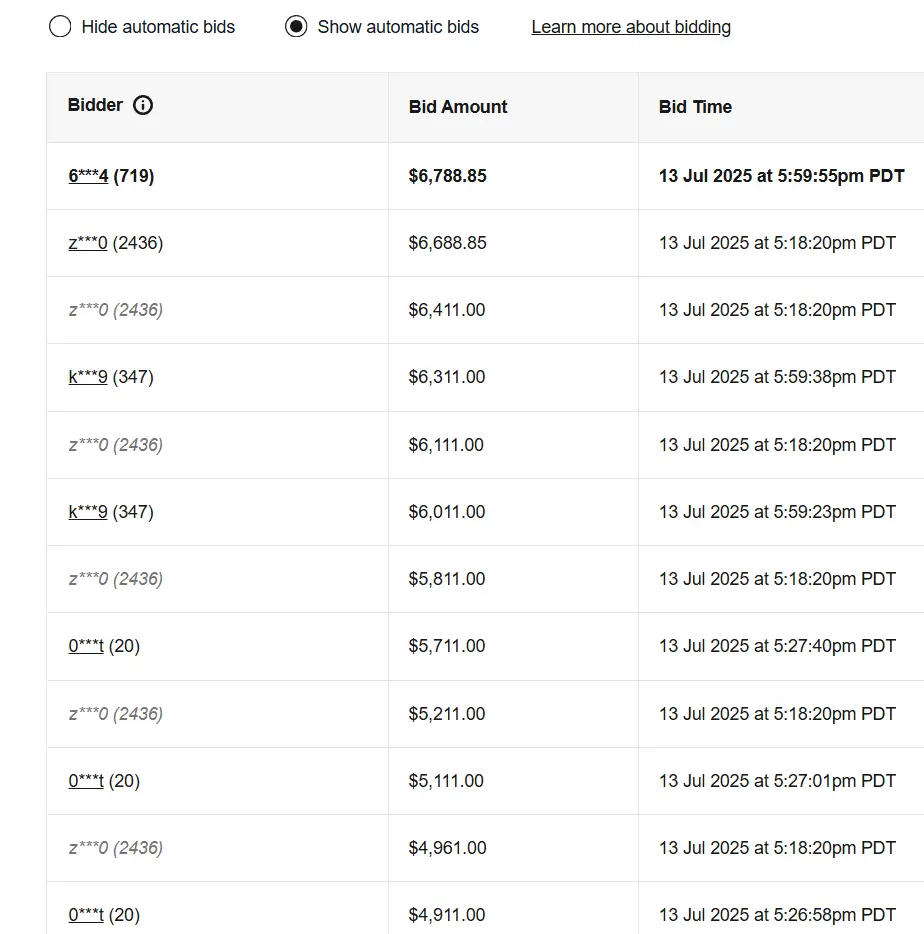
Task: Click the Bidder info icon
Action: click(143, 105)
